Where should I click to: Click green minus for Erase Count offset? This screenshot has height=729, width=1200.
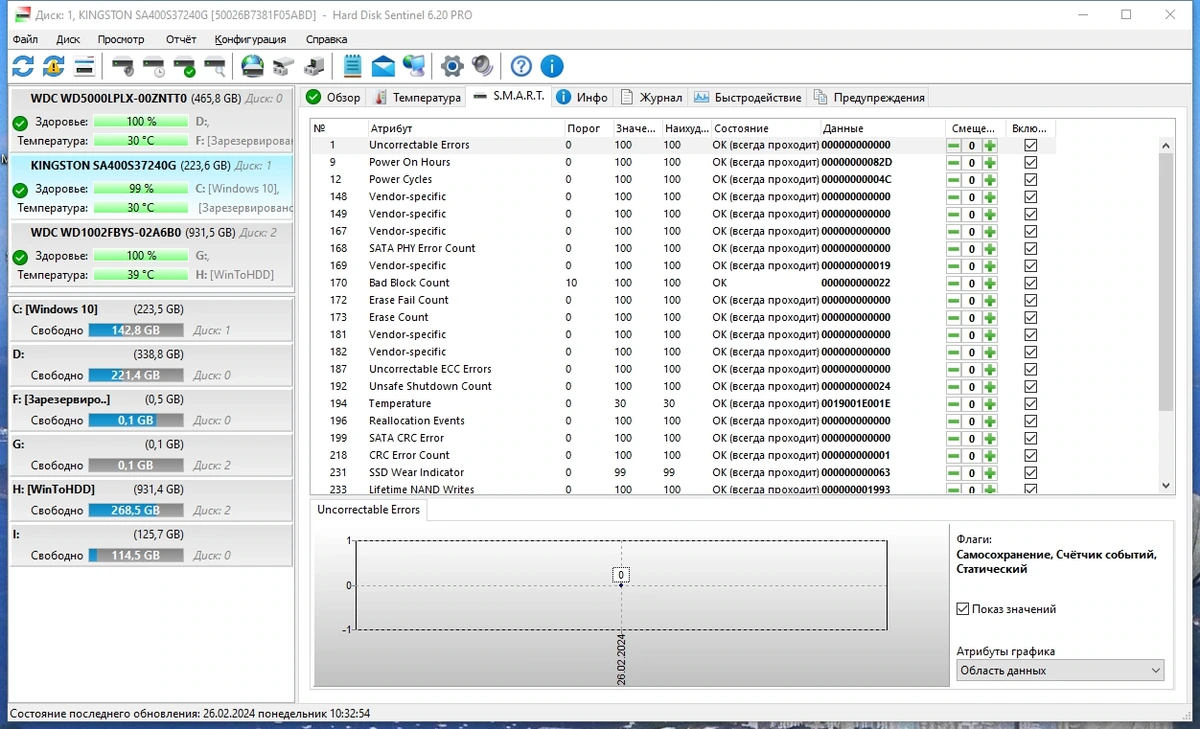click(954, 318)
